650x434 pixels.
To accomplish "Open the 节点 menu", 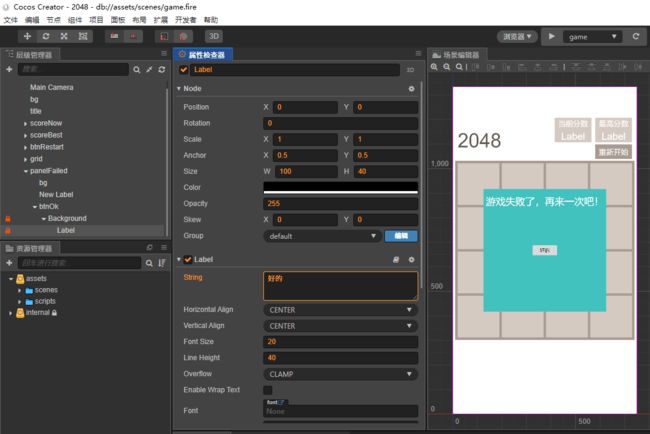I will (53, 20).
